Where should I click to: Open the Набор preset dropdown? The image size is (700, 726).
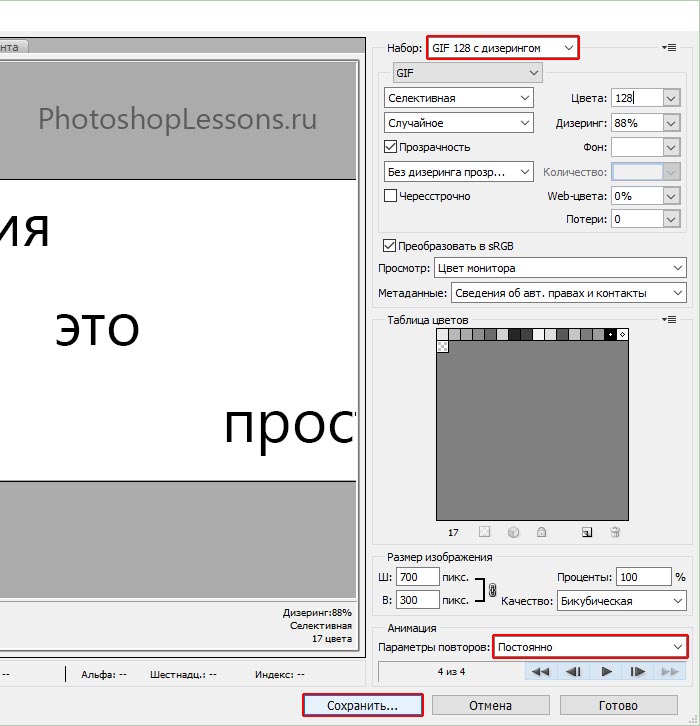[502, 48]
